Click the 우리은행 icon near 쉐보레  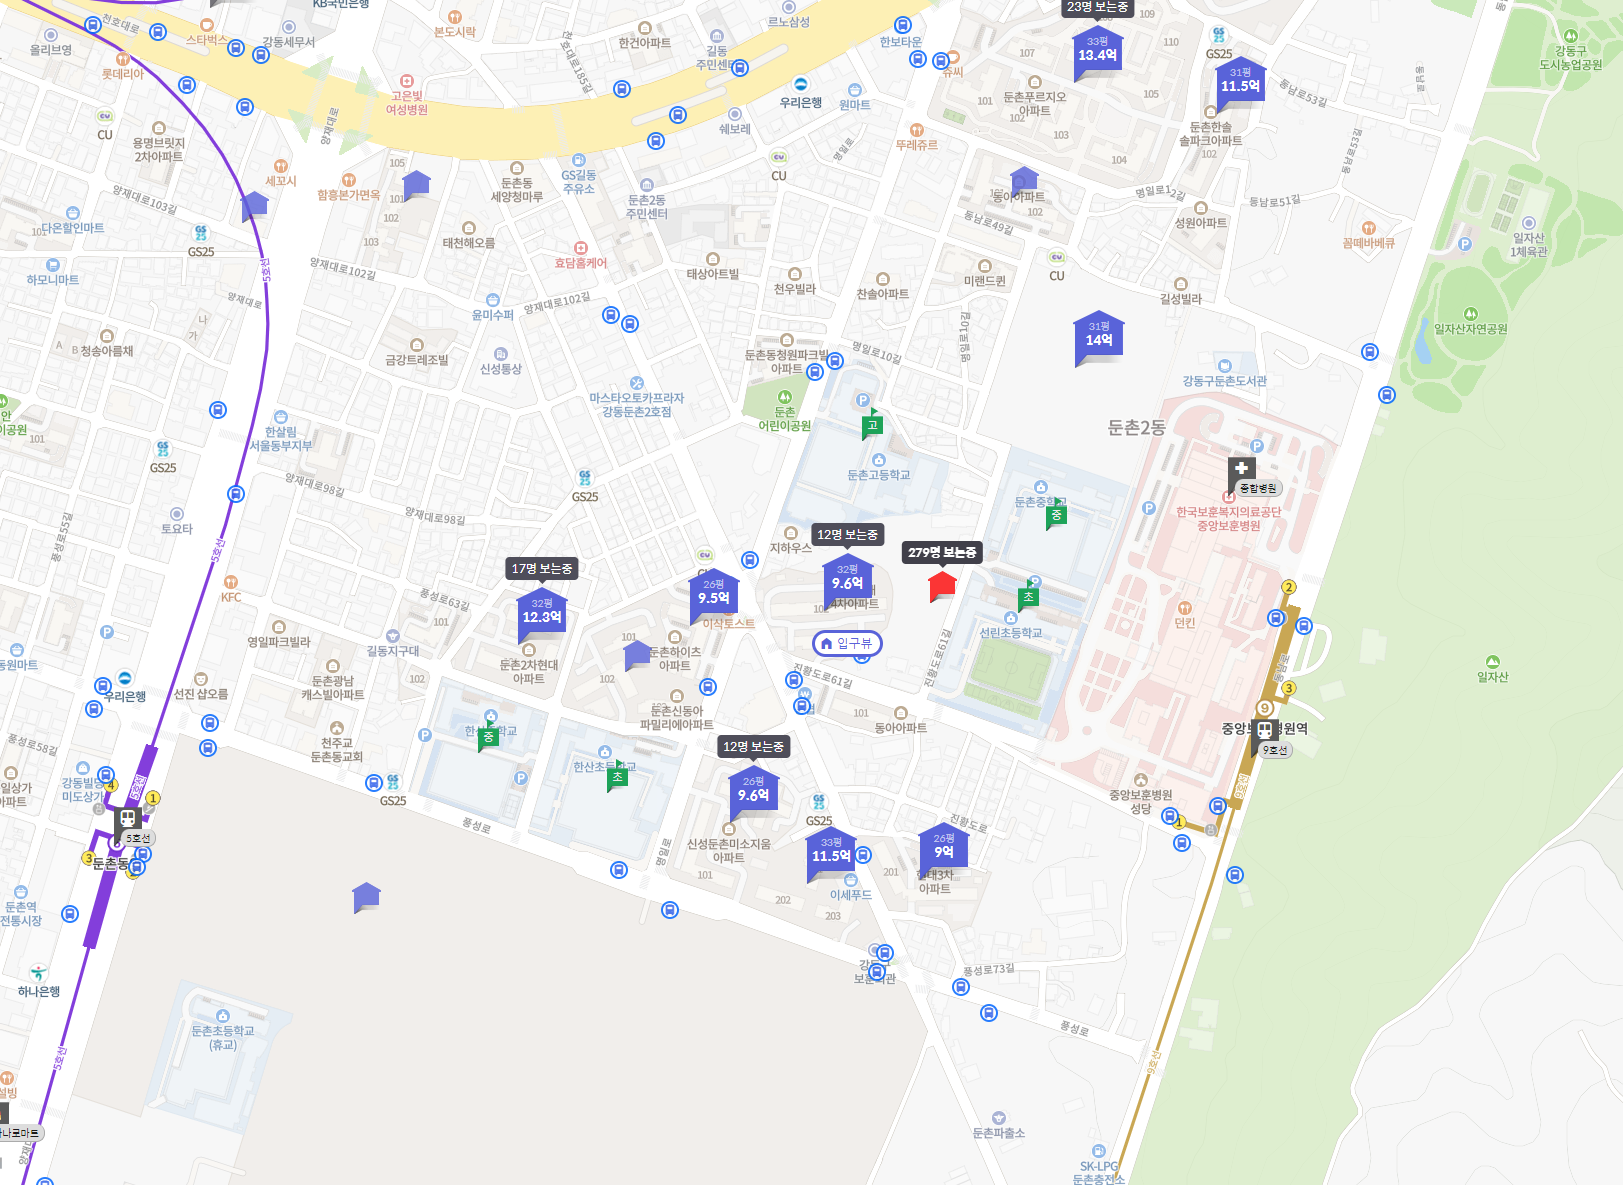800,84
